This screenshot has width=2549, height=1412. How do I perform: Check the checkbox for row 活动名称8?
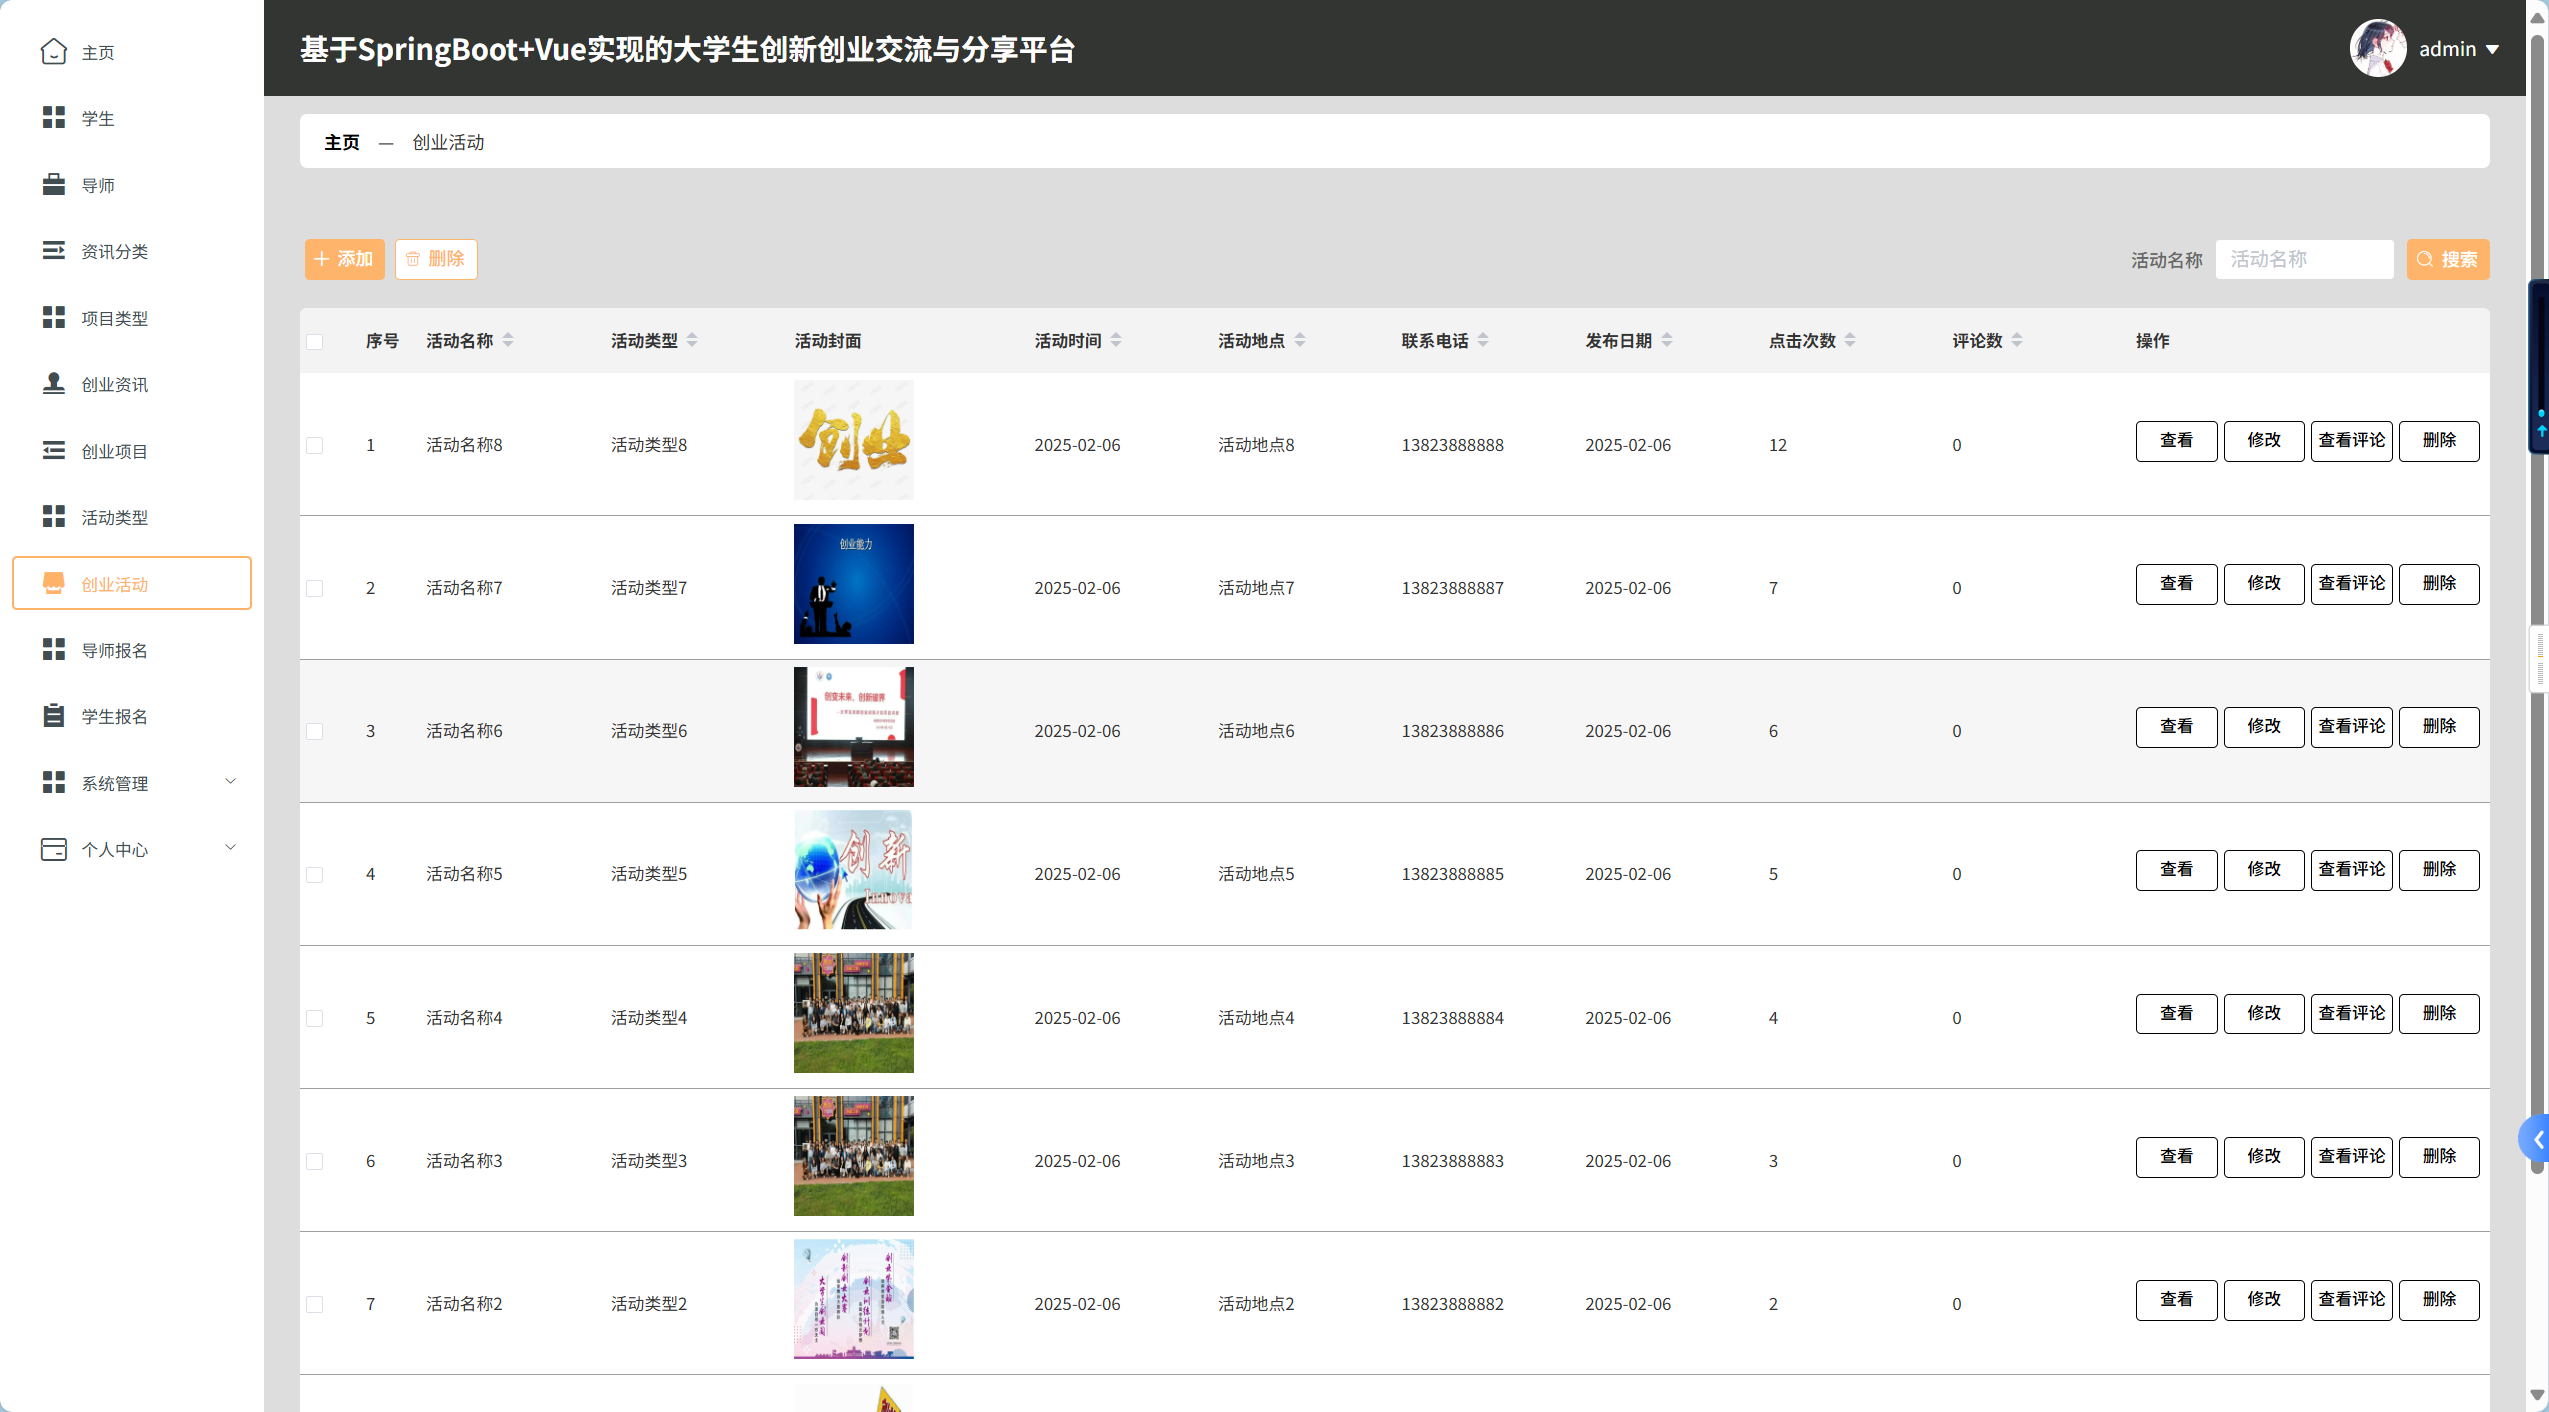315,444
